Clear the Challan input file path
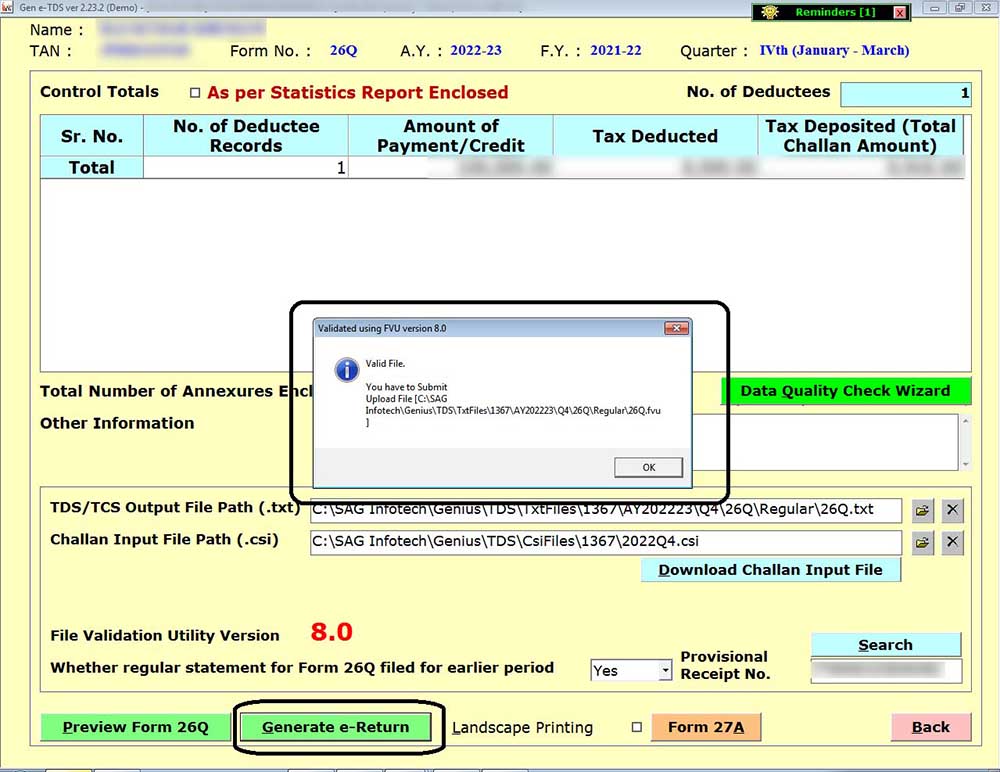1000x772 pixels. click(953, 543)
